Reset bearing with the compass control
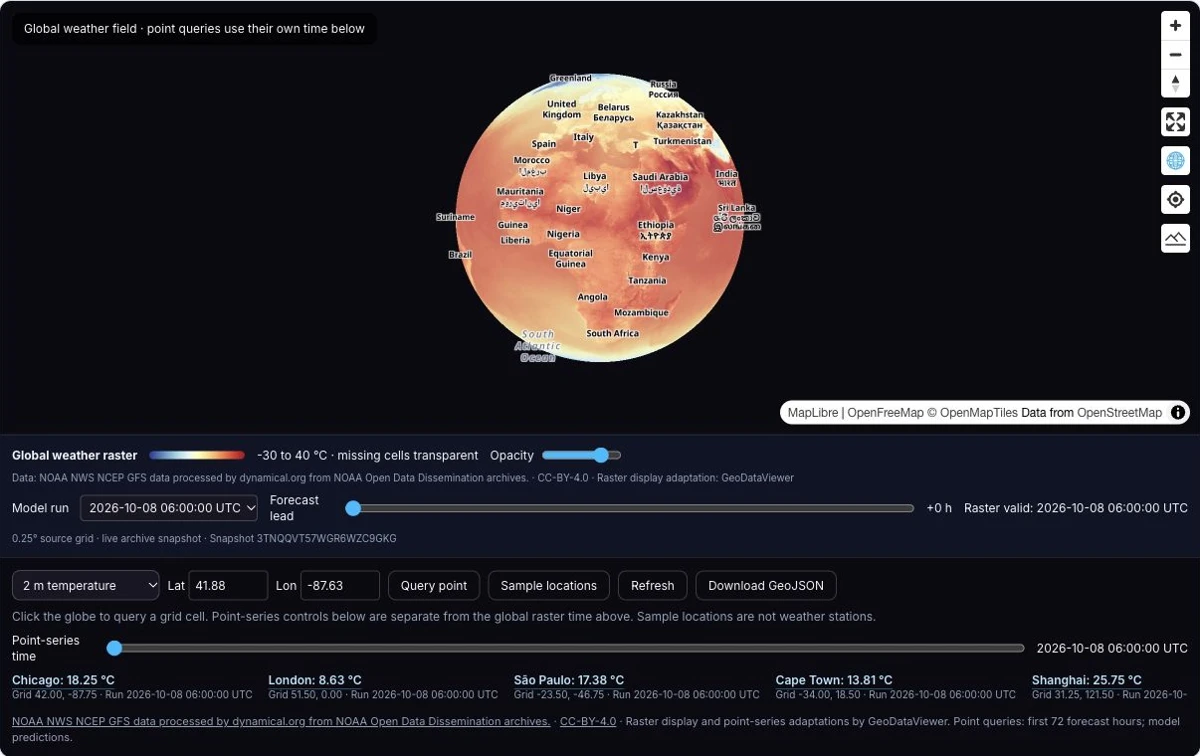Screen dimensions: 1200x756 (x=1175, y=83)
